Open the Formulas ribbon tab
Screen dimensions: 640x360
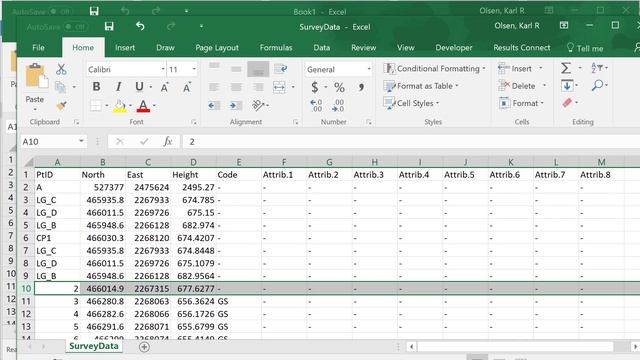(276, 48)
